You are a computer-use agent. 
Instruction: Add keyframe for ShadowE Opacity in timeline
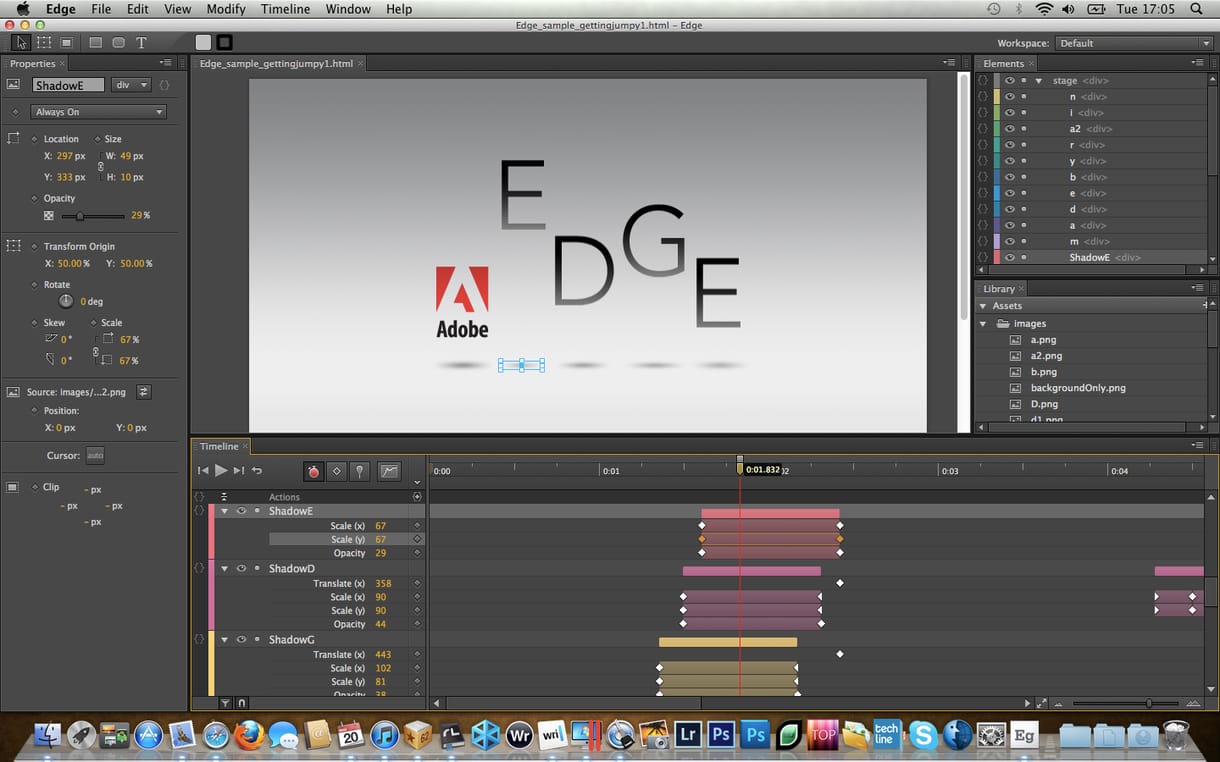tap(418, 553)
